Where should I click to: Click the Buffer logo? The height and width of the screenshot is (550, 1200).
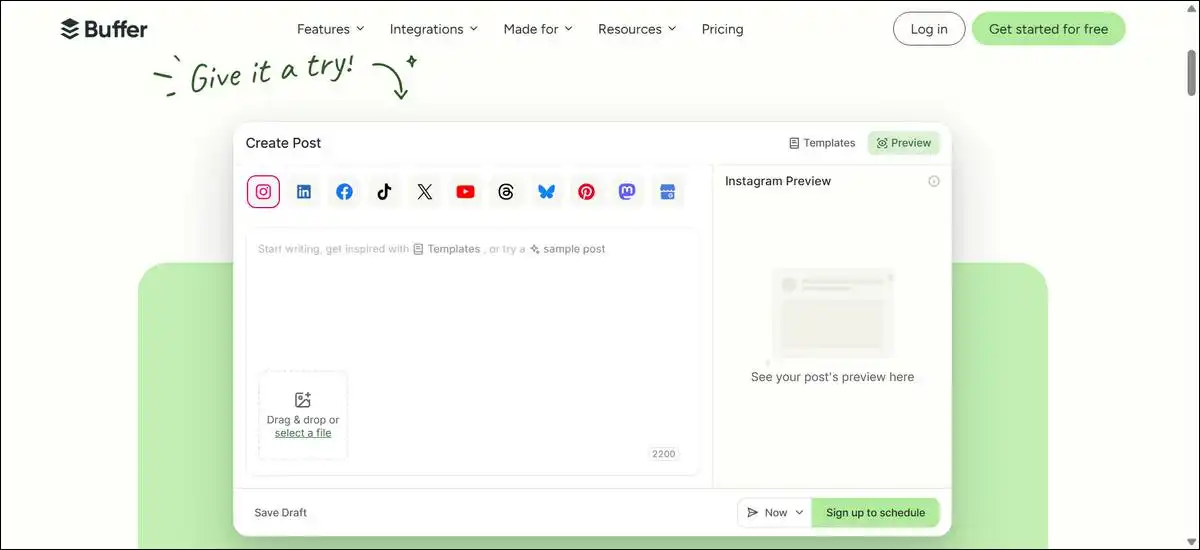[104, 29]
